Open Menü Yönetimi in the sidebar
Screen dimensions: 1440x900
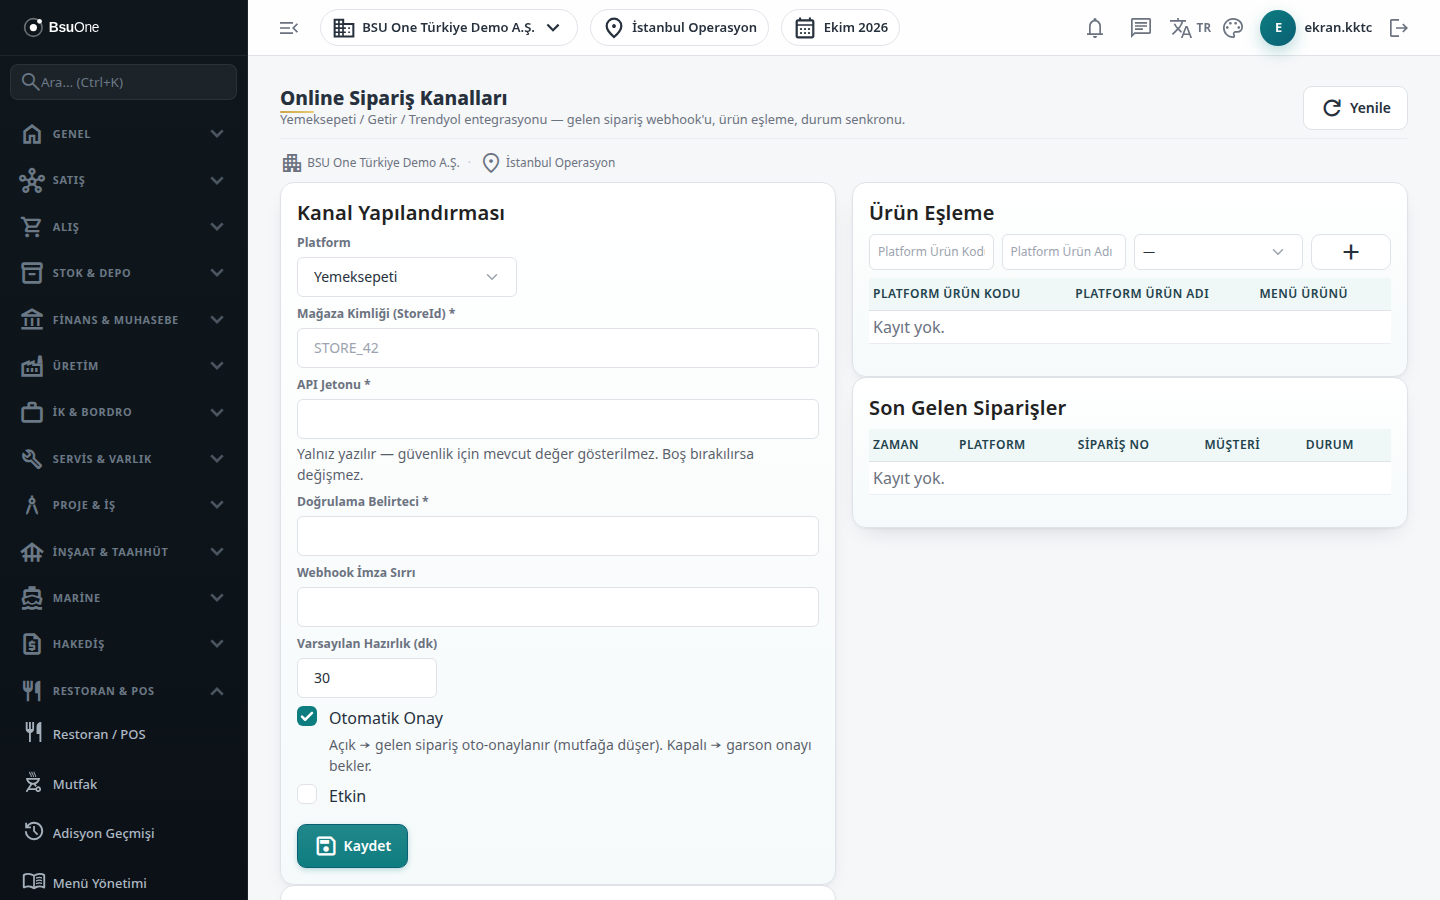[124, 883]
